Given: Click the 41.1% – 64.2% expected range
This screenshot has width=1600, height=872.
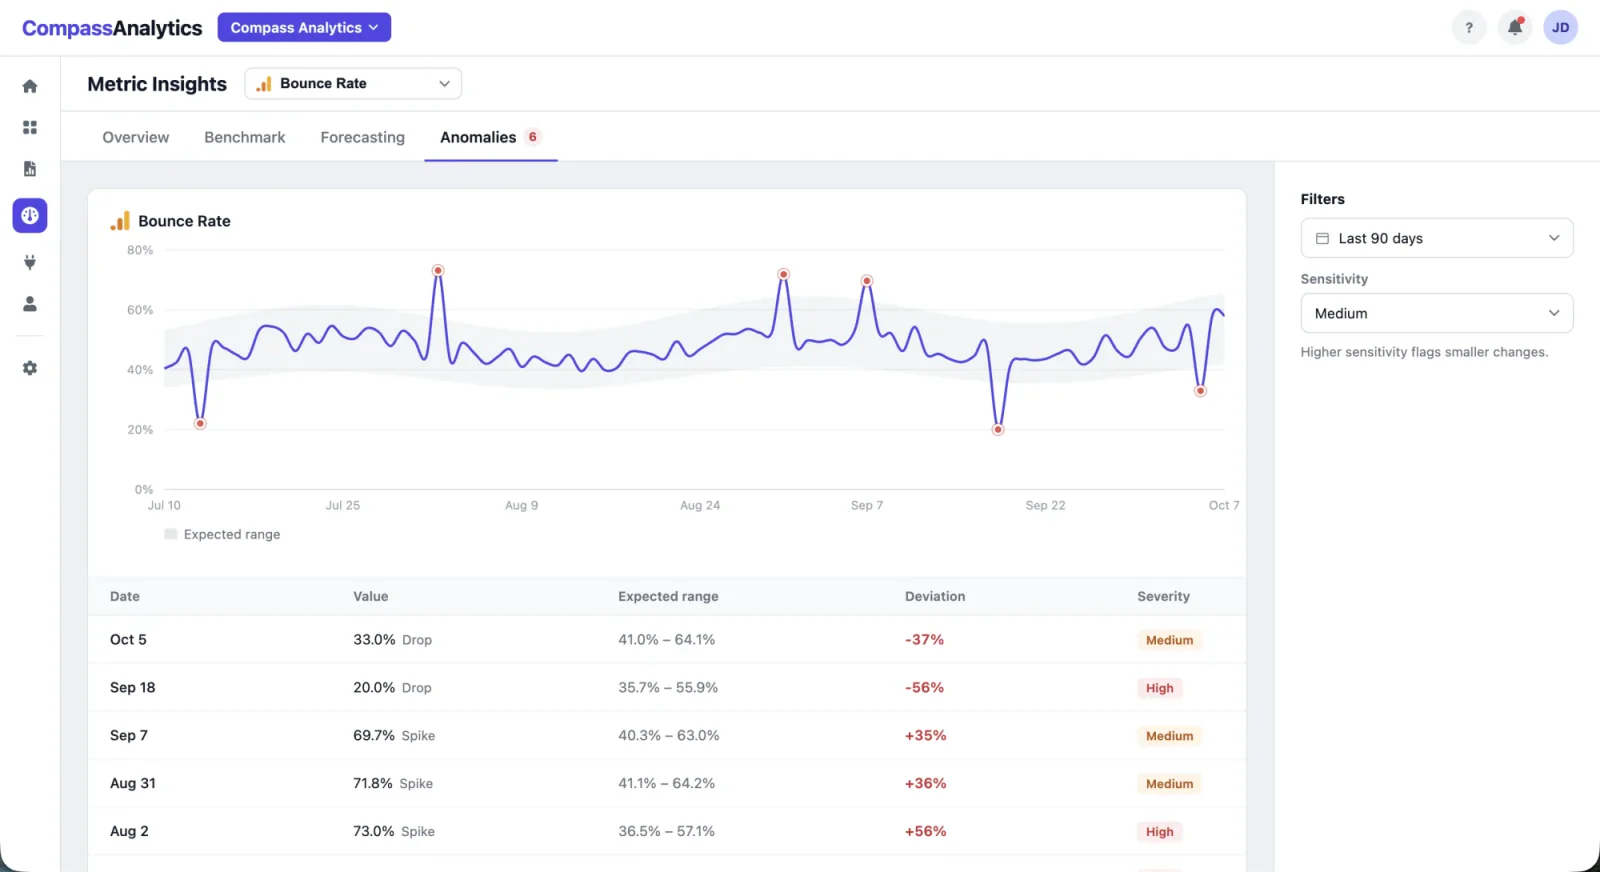Looking at the screenshot, I should (x=667, y=784).
